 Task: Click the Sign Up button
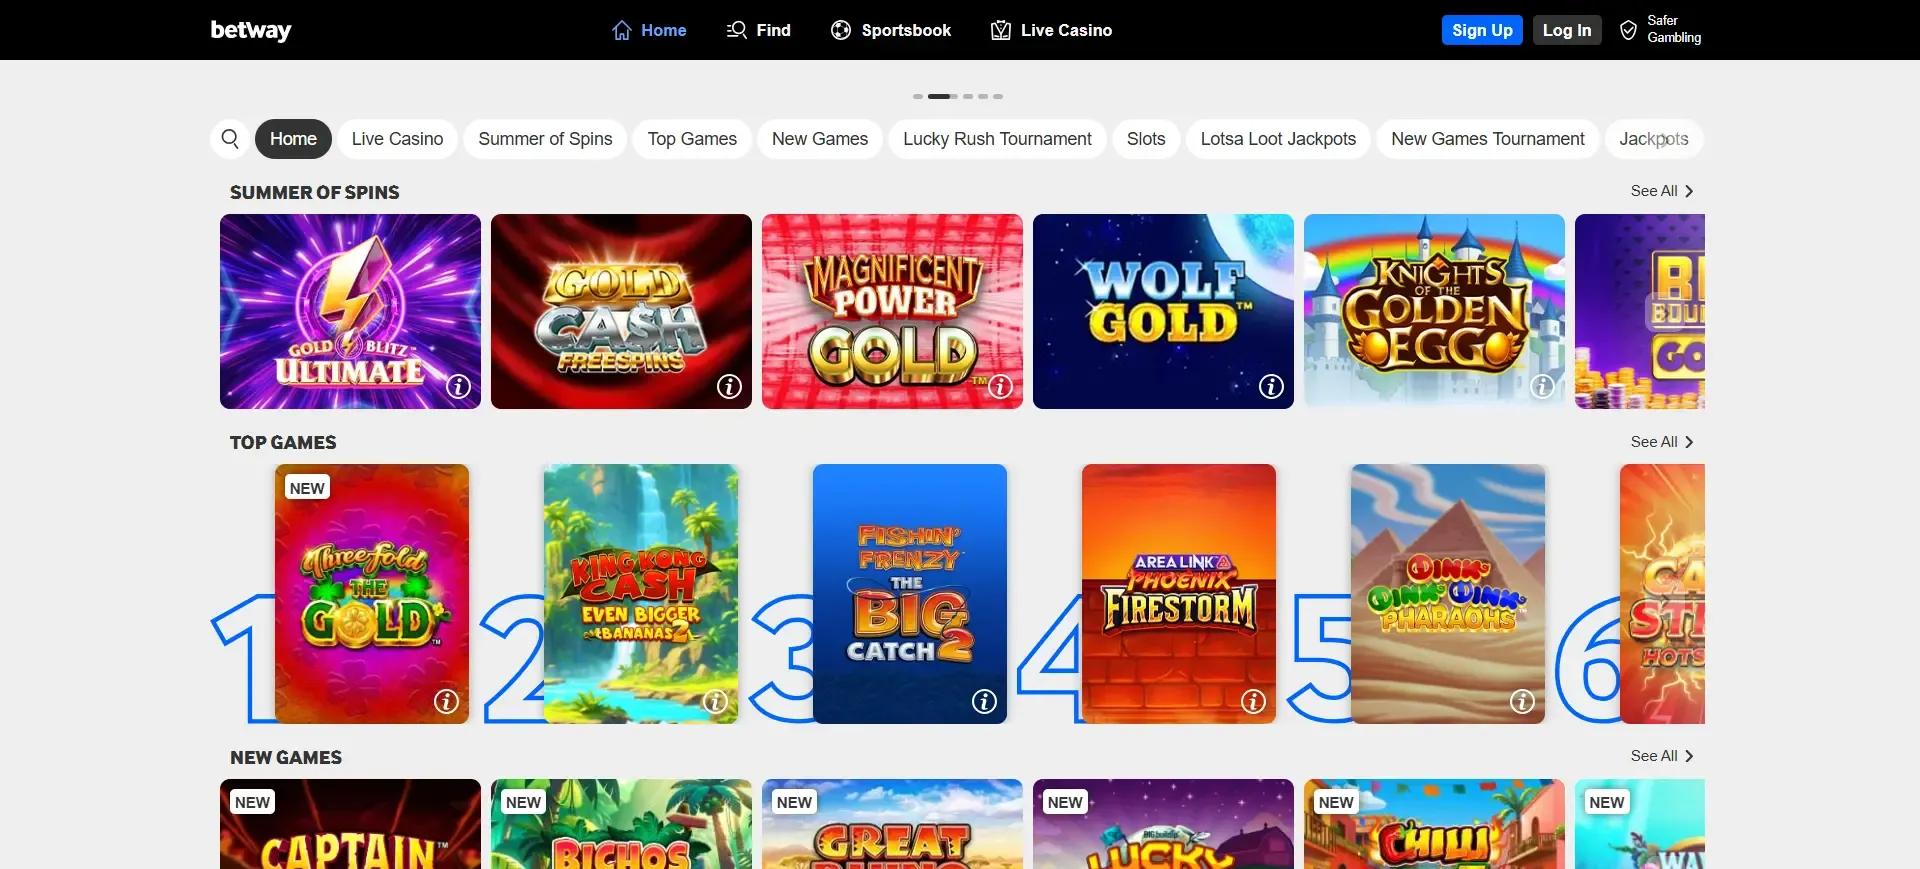point(1482,30)
